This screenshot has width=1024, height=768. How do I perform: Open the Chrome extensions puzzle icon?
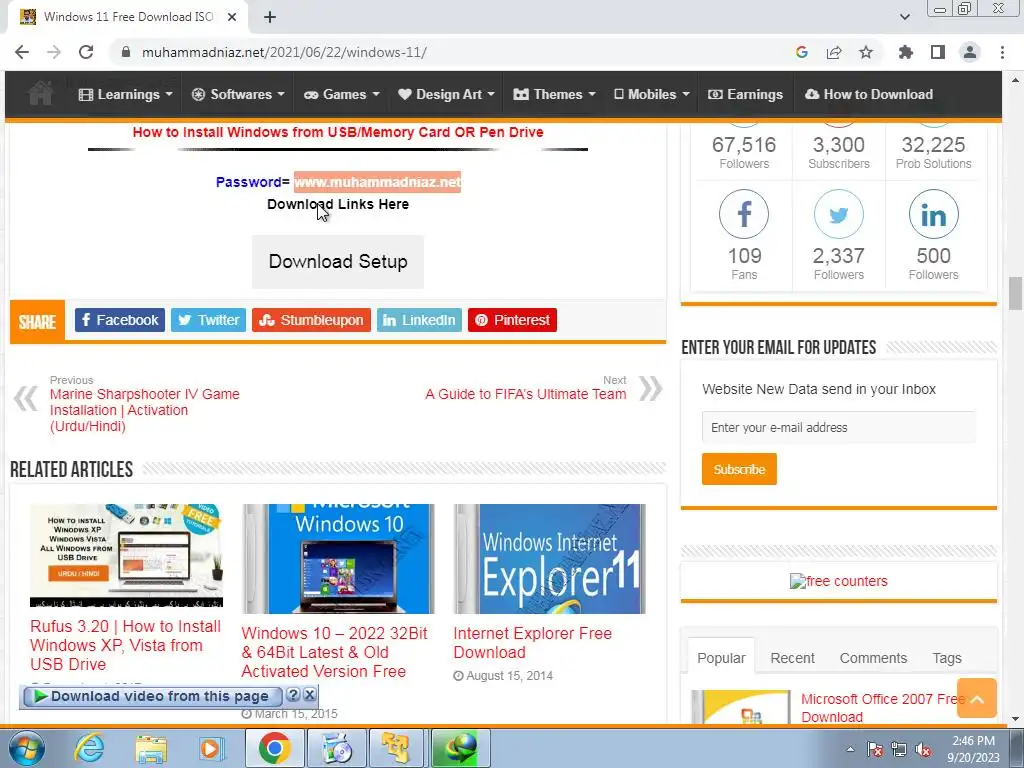905,52
